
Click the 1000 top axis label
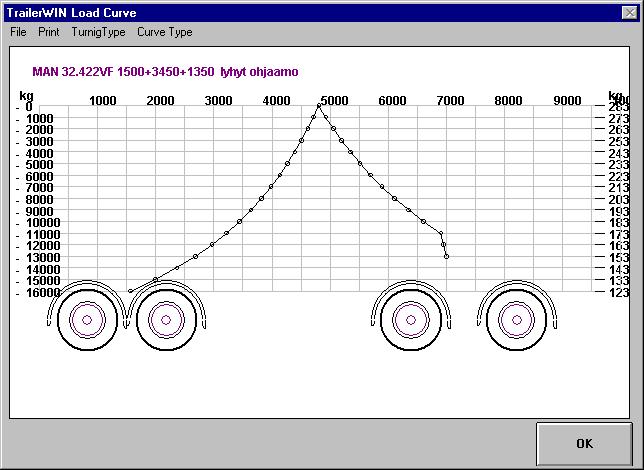point(103,101)
